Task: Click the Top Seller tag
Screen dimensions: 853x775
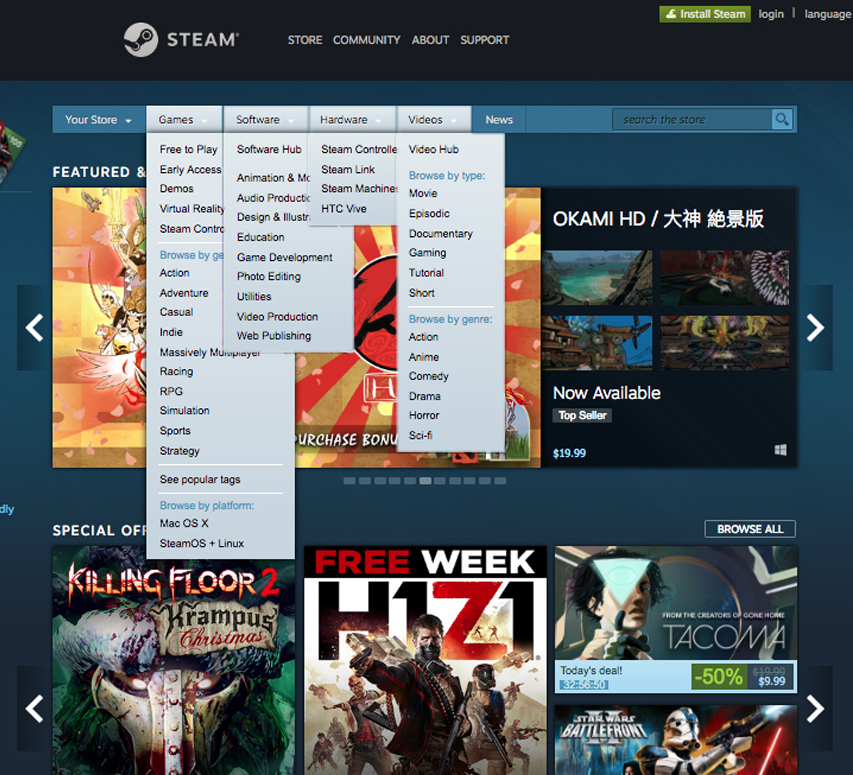Action: pos(582,416)
